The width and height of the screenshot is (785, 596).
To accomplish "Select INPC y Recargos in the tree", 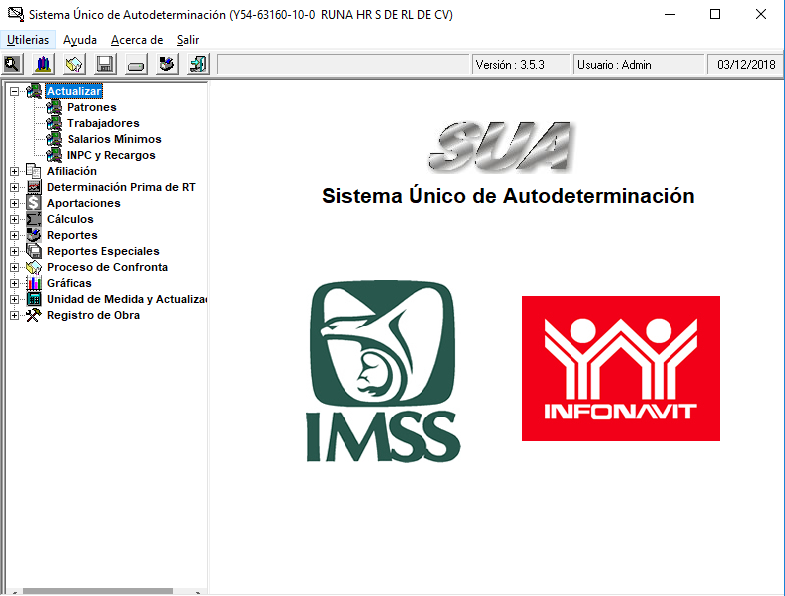I will pyautogui.click(x=111, y=155).
